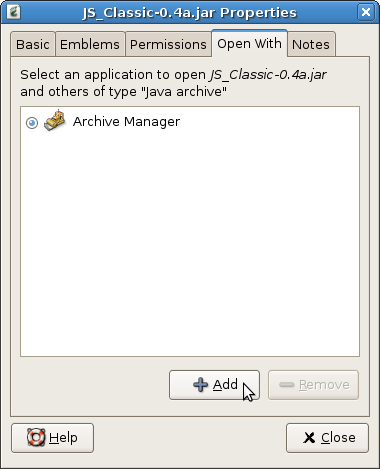This screenshot has height=469, width=380.
Task: Select the Archive Manager radio button
Action: point(32,123)
